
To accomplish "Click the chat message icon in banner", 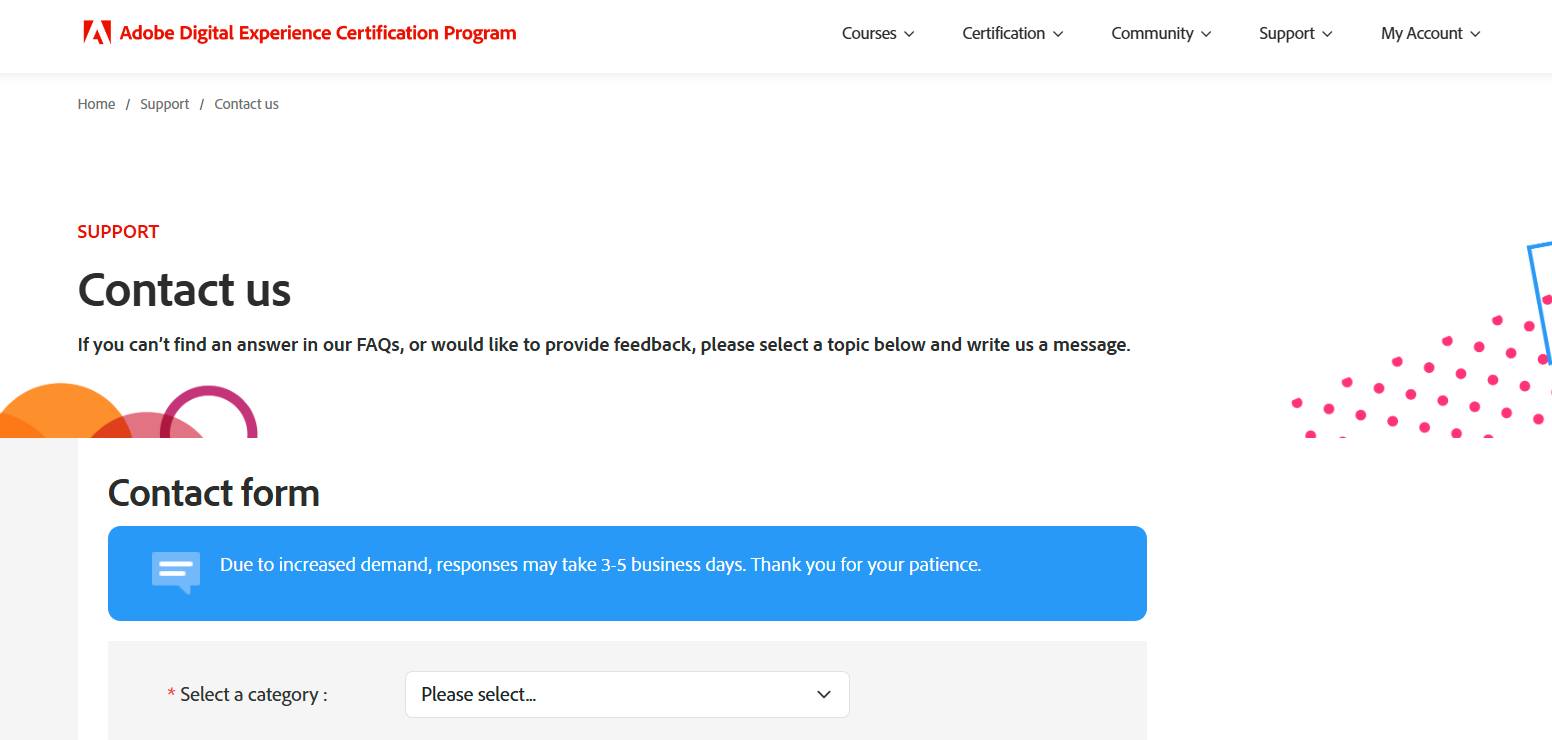I will pyautogui.click(x=175, y=572).
